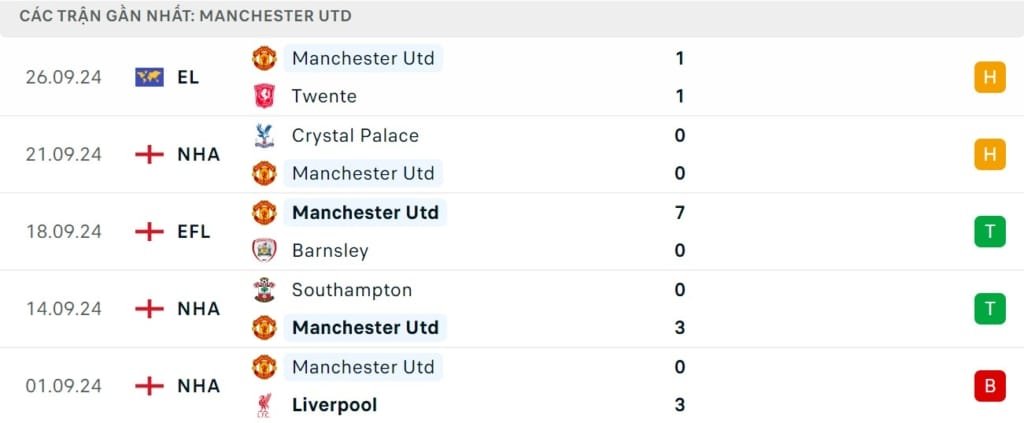Click the Crystal Palace club crest

pos(263,135)
